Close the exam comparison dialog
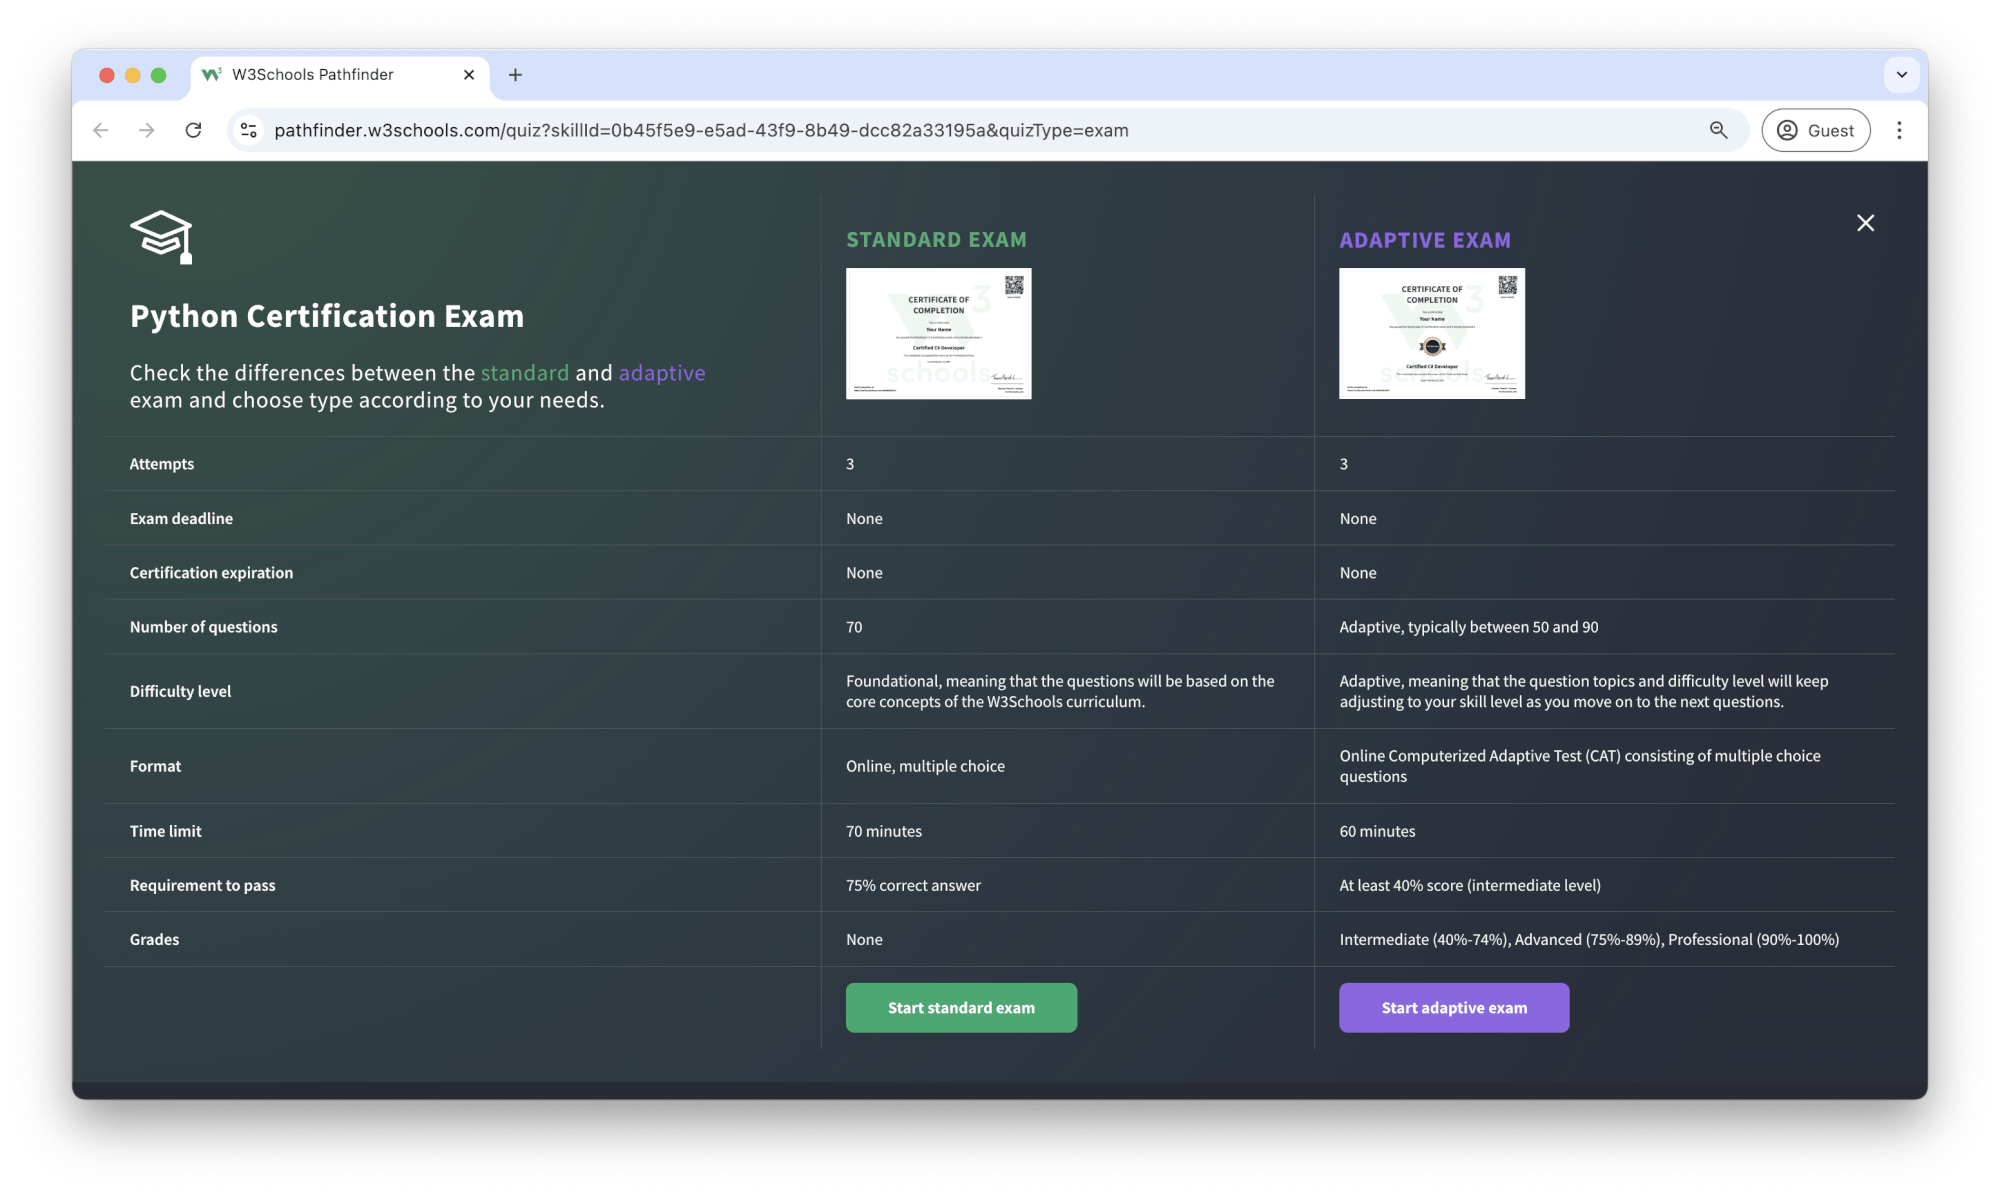Viewport: 2000px width, 1195px height. (x=1865, y=223)
